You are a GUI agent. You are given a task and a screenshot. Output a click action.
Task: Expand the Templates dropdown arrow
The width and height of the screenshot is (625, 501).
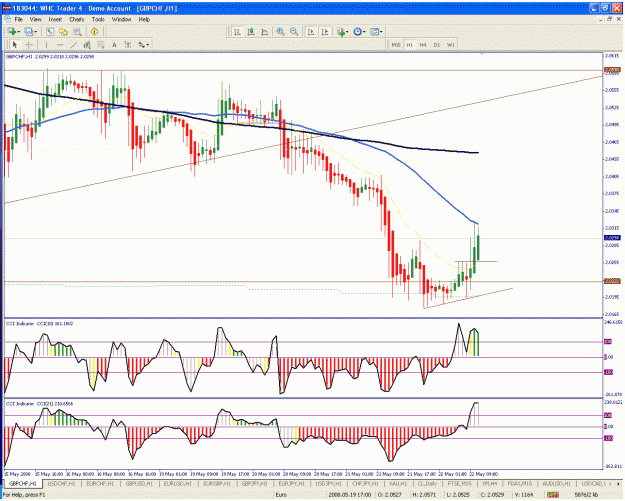pyautogui.click(x=381, y=31)
